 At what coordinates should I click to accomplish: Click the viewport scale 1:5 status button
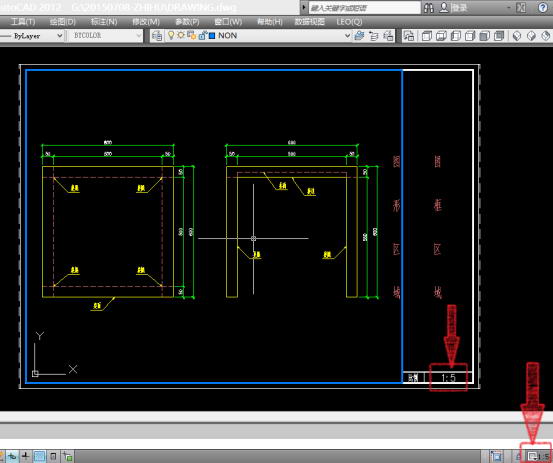click(537, 457)
